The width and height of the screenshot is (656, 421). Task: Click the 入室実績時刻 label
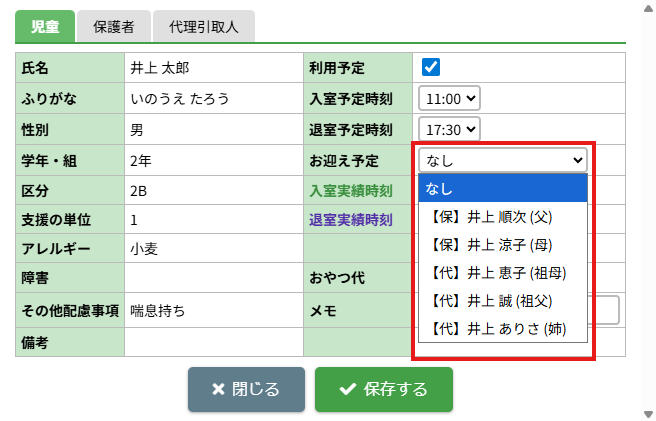click(x=350, y=190)
